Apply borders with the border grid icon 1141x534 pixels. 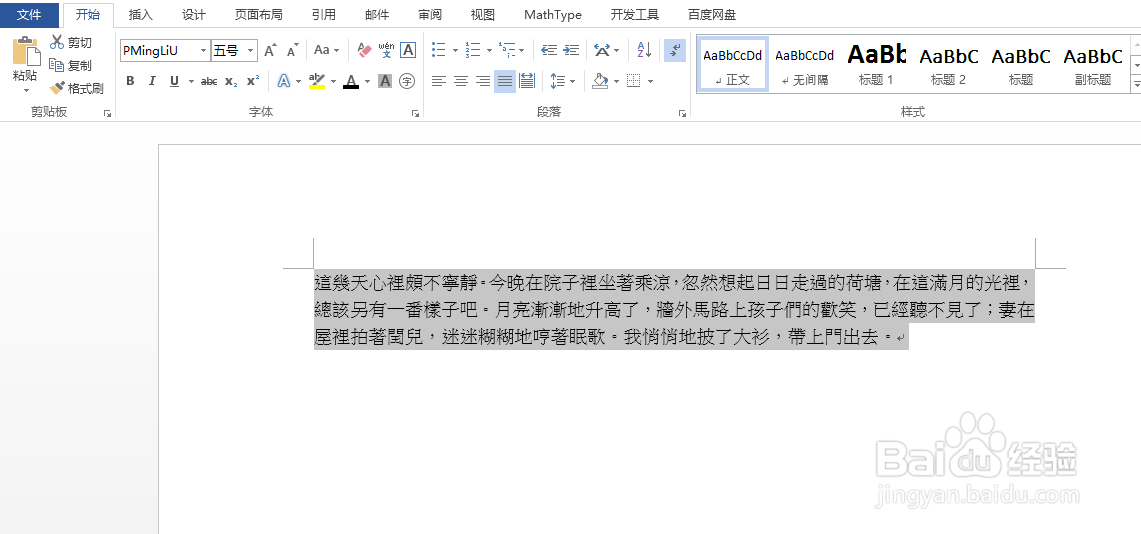[634, 81]
